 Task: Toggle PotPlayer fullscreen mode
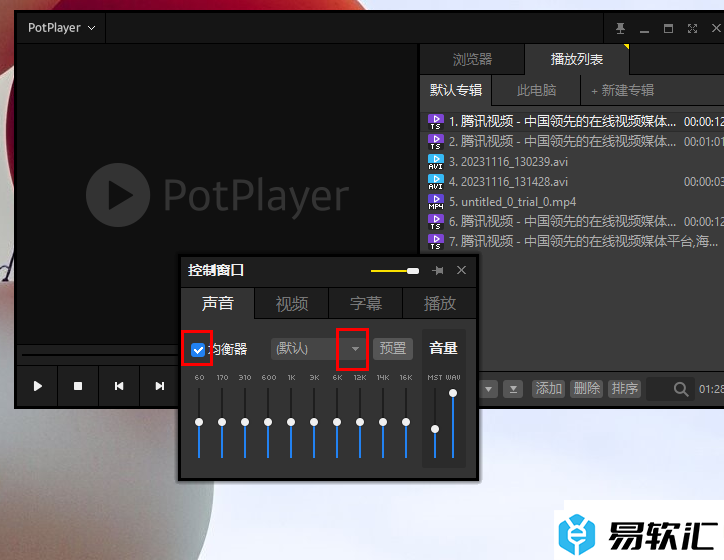692,29
